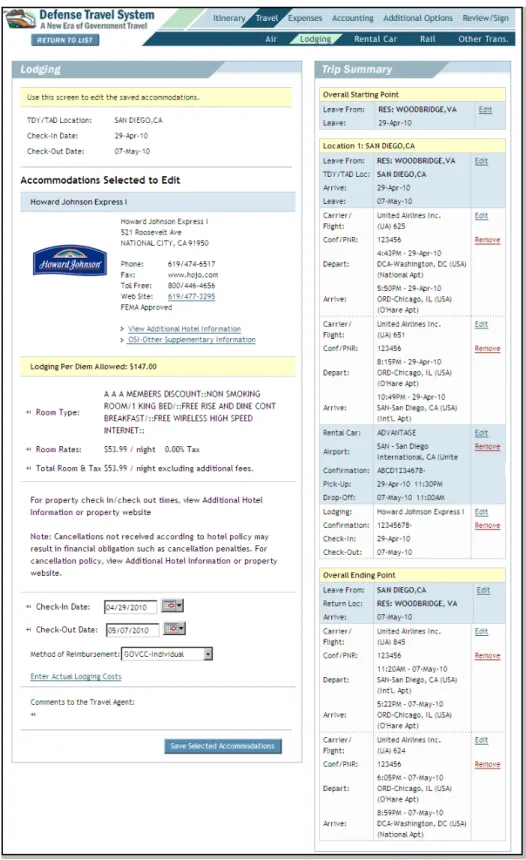Click into the Check-Out Date field
Viewport: 526px width, 860px height.
tap(132, 630)
